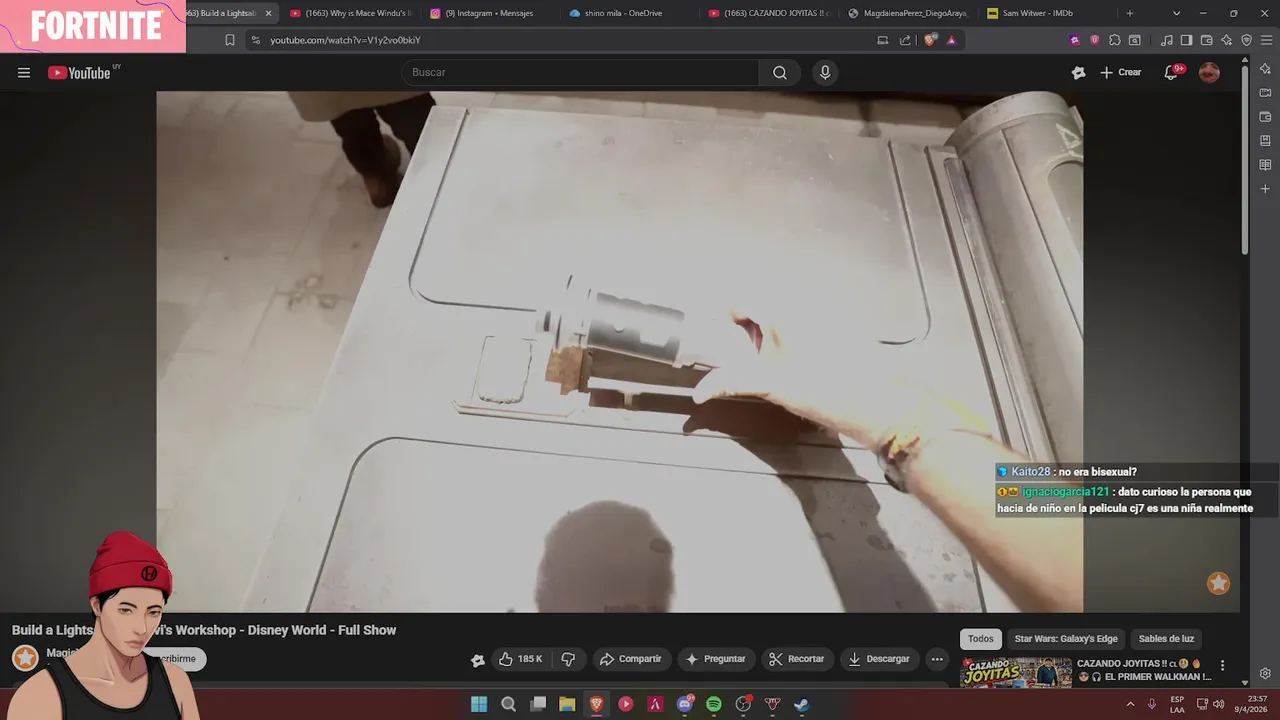Expand the system tray hidden icons chevron
Viewport: 1280px width, 720px height.
(x=1131, y=704)
